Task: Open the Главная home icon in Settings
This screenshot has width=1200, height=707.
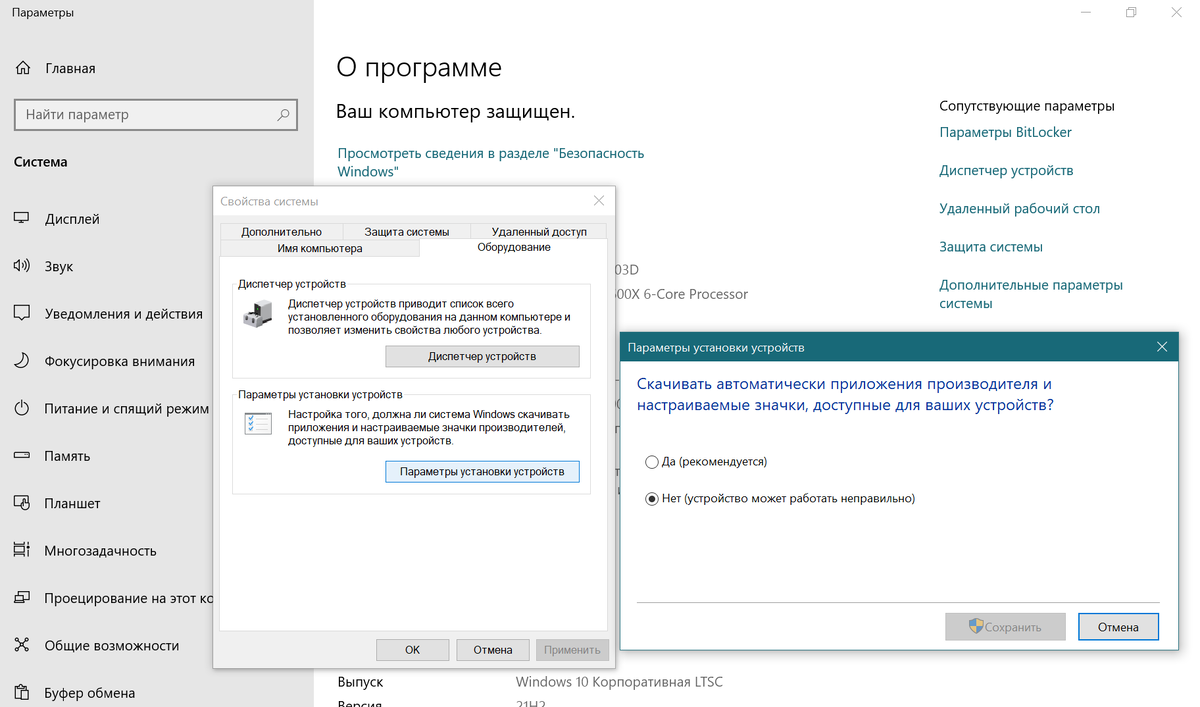Action: [x=22, y=68]
